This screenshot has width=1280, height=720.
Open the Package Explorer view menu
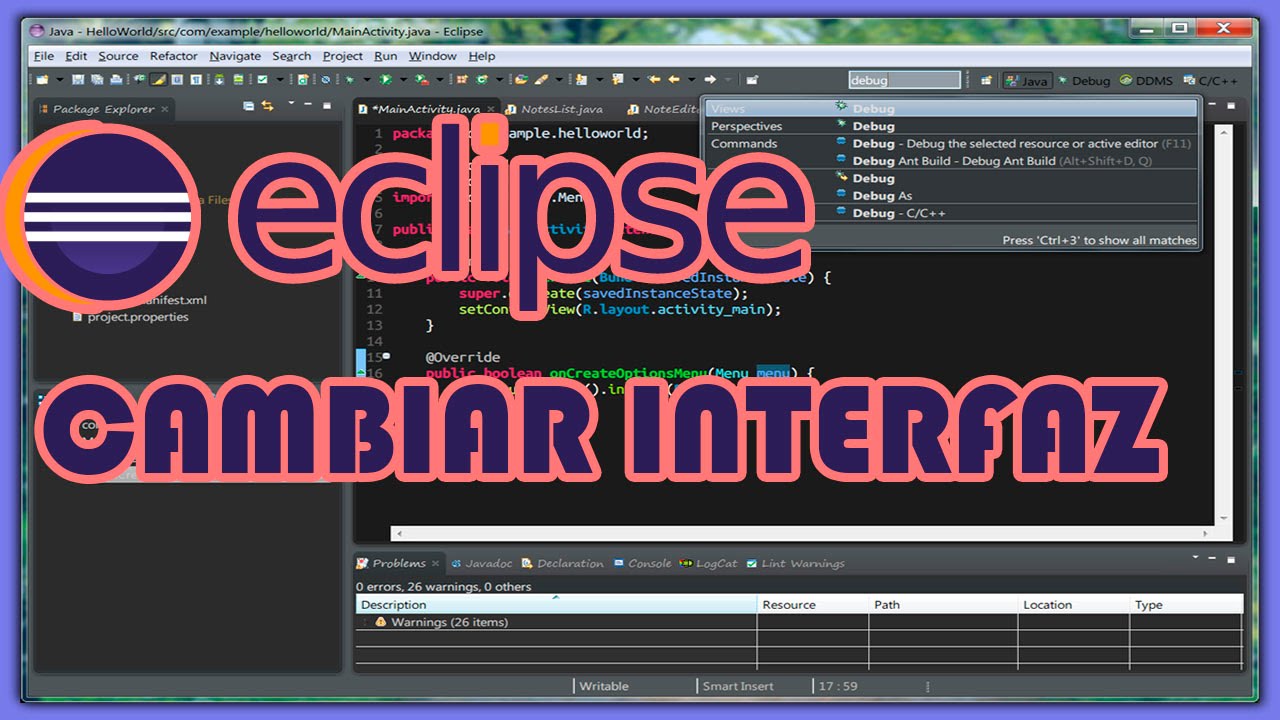(291, 103)
